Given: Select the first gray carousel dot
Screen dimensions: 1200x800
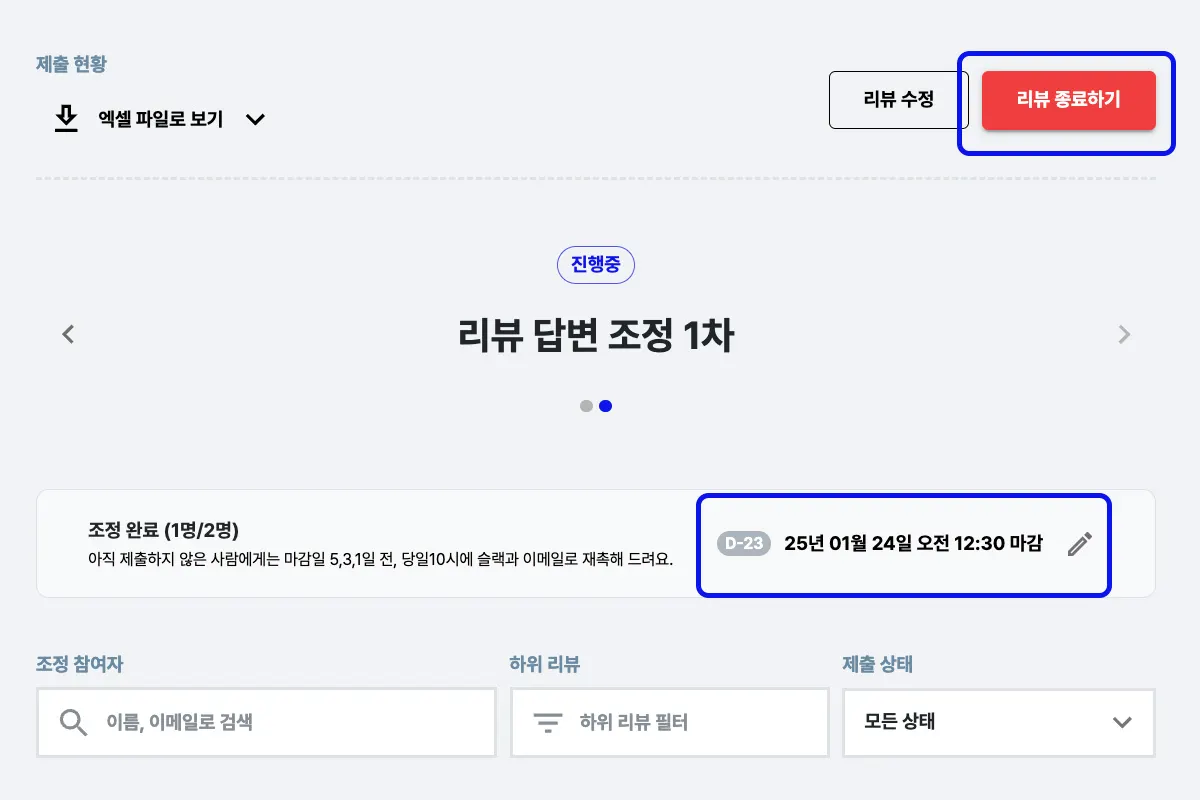Looking at the screenshot, I should [x=586, y=406].
